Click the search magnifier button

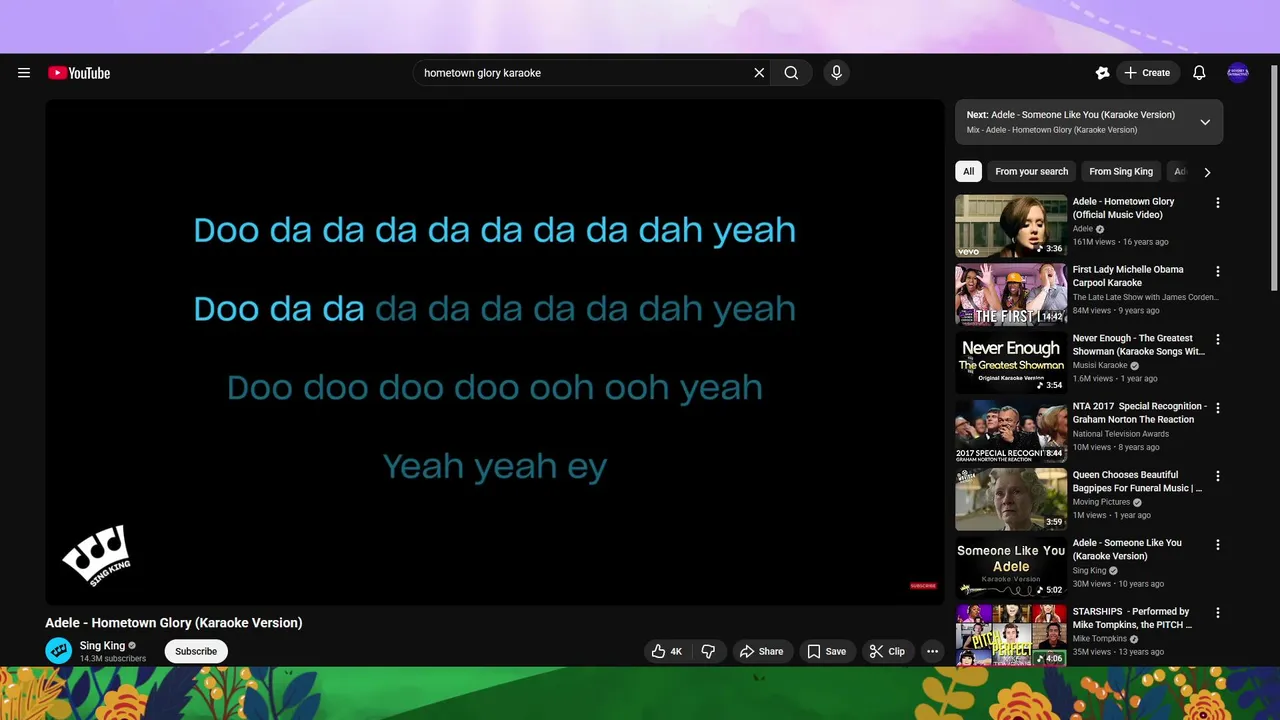pyautogui.click(x=791, y=73)
